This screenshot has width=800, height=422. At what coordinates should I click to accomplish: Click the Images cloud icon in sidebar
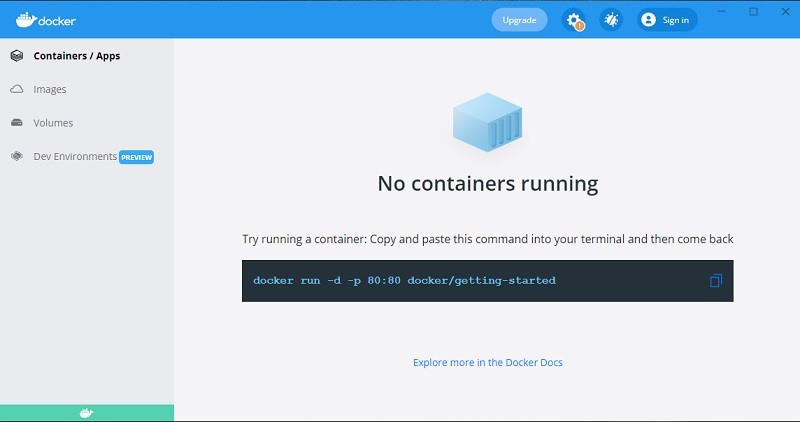coord(17,90)
